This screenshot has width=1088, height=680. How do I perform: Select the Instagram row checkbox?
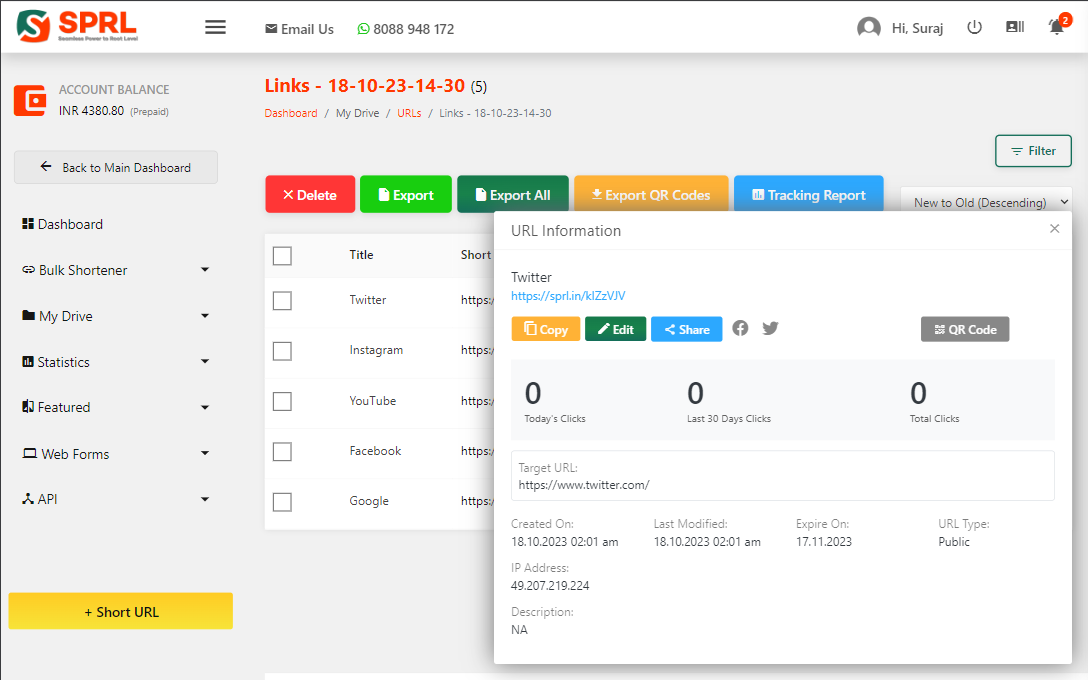[282, 351]
